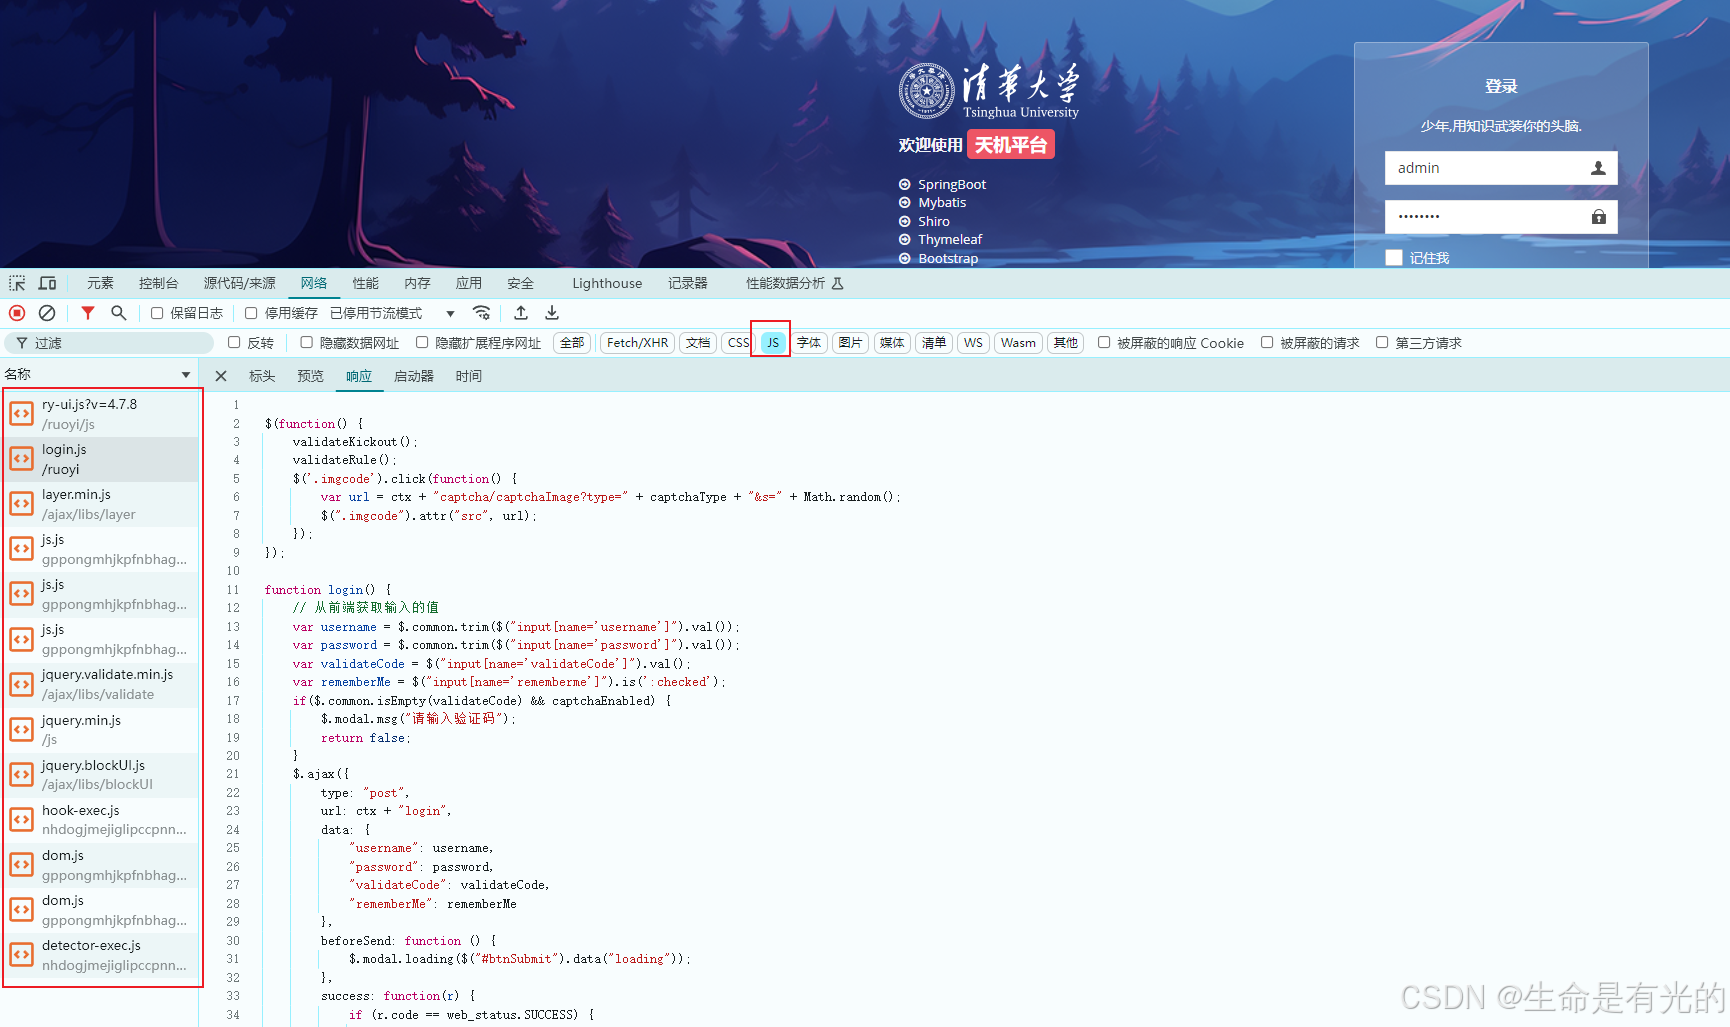Switch to the 控制台 console tab
The height and width of the screenshot is (1027, 1730).
[158, 283]
